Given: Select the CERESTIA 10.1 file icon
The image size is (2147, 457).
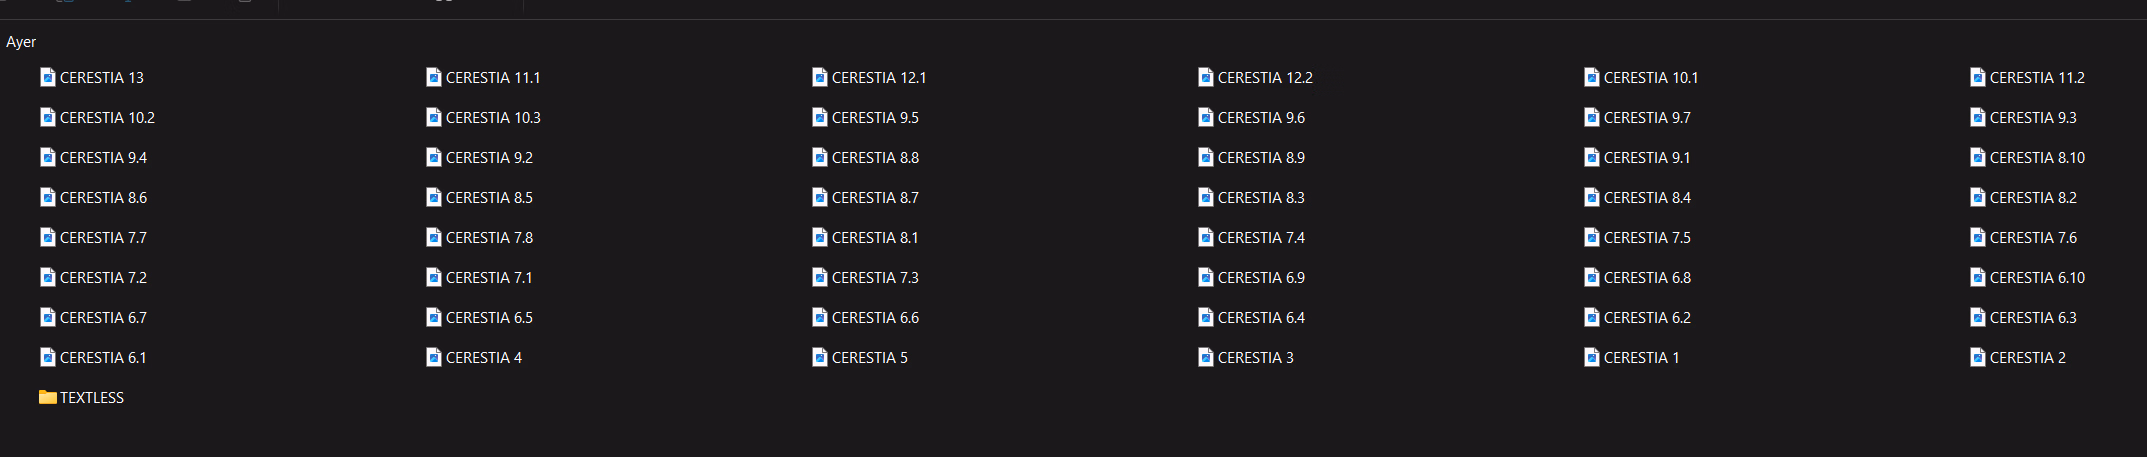Looking at the screenshot, I should tap(1591, 77).
